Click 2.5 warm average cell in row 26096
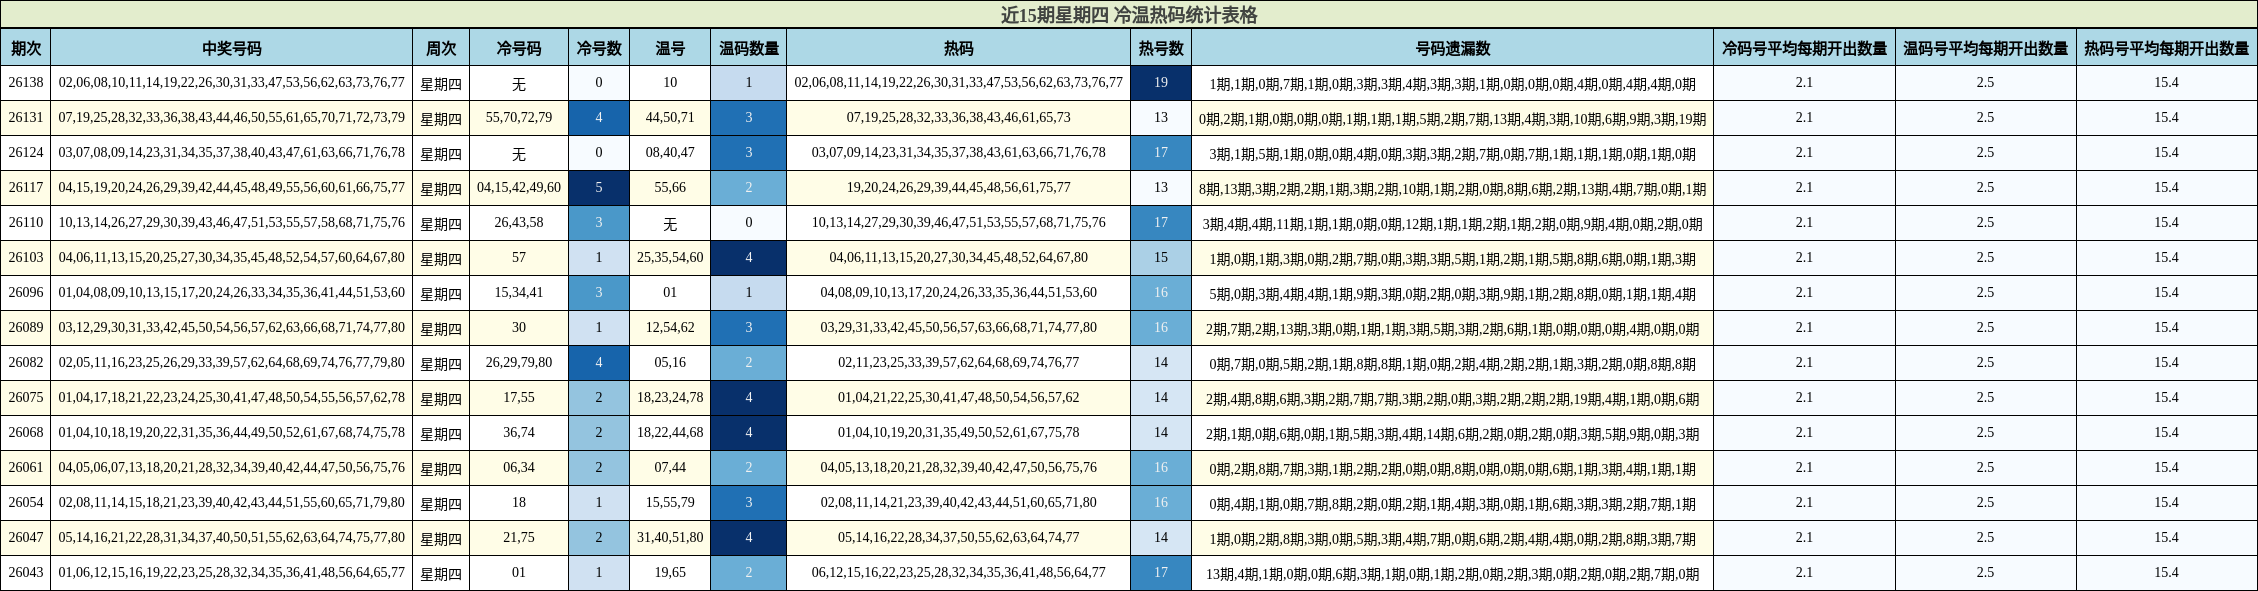This screenshot has height=591, width=2258. (1985, 293)
